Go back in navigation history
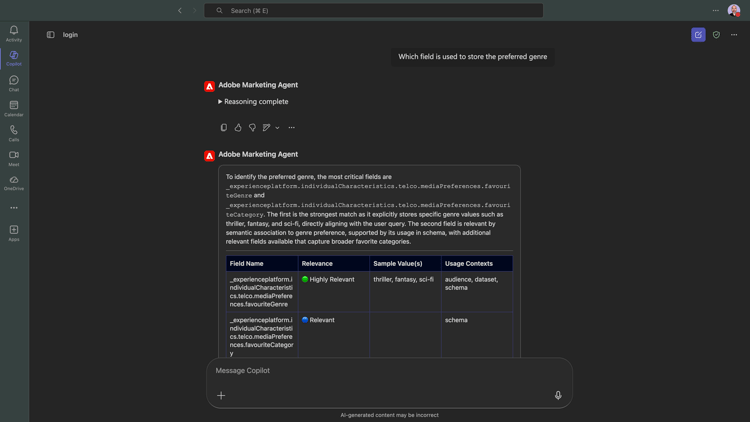750x422 pixels. tap(180, 11)
